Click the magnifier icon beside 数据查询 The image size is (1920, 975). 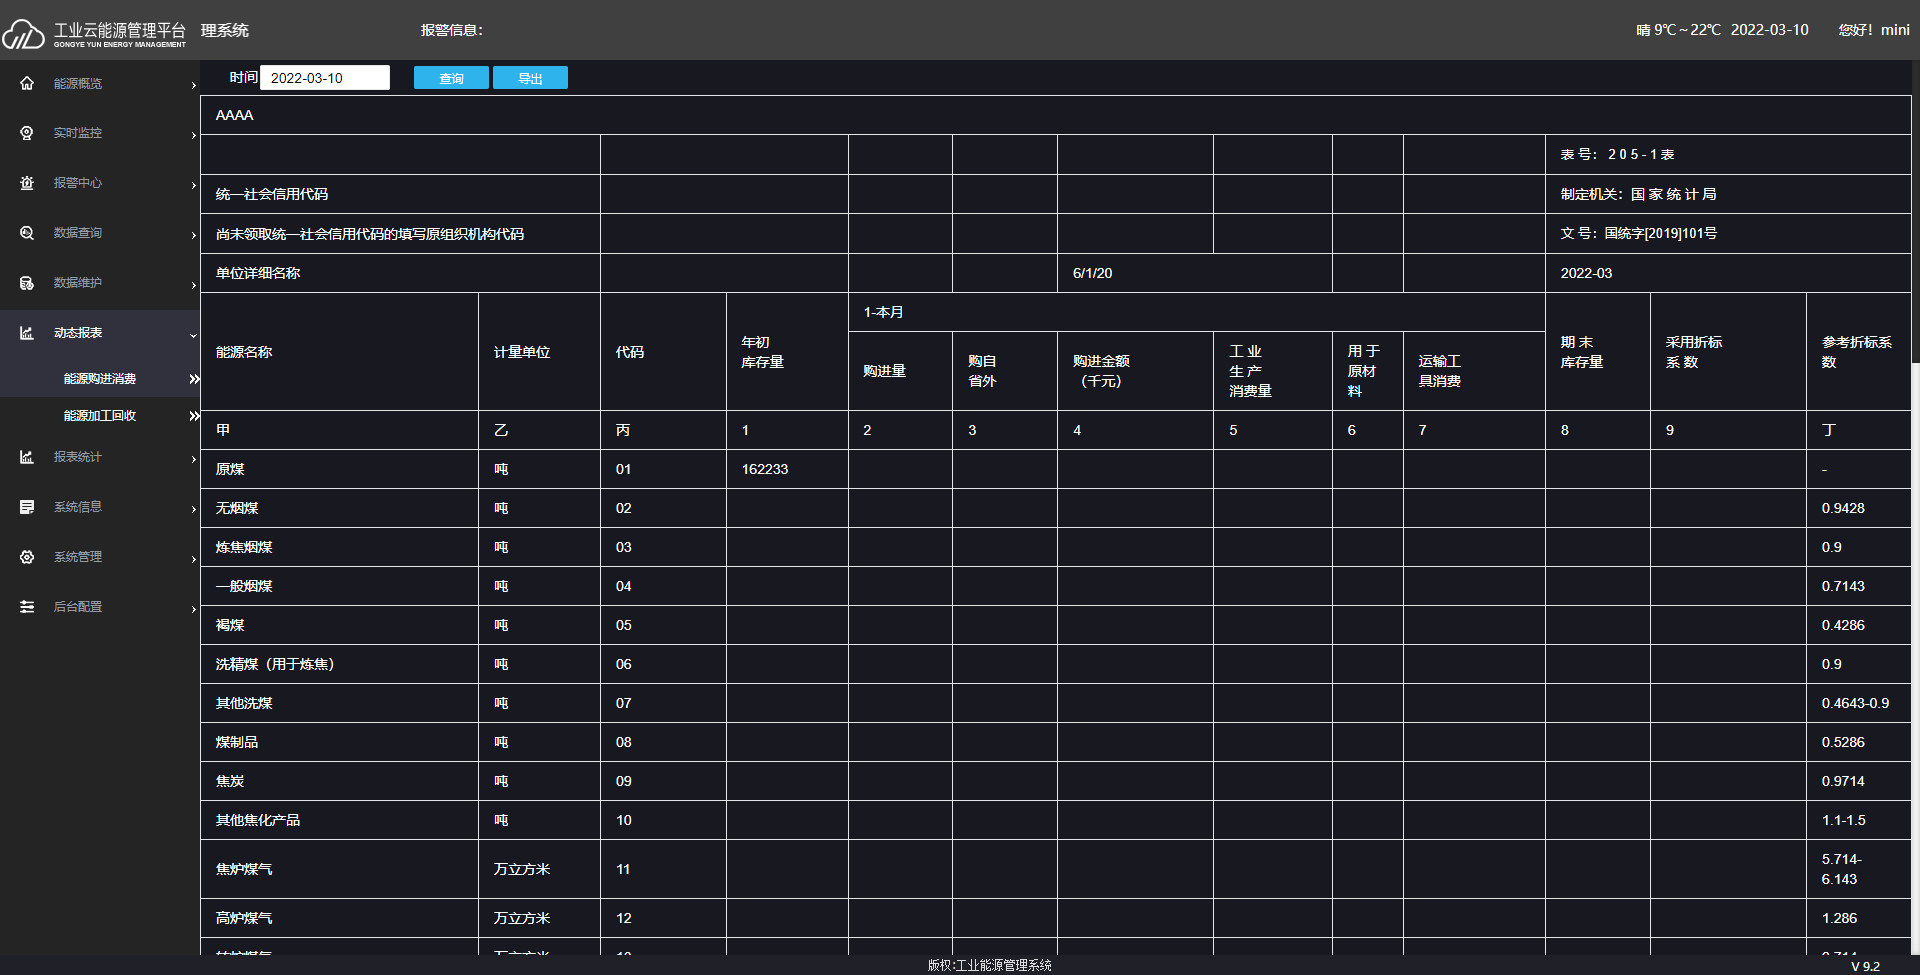pos(27,233)
